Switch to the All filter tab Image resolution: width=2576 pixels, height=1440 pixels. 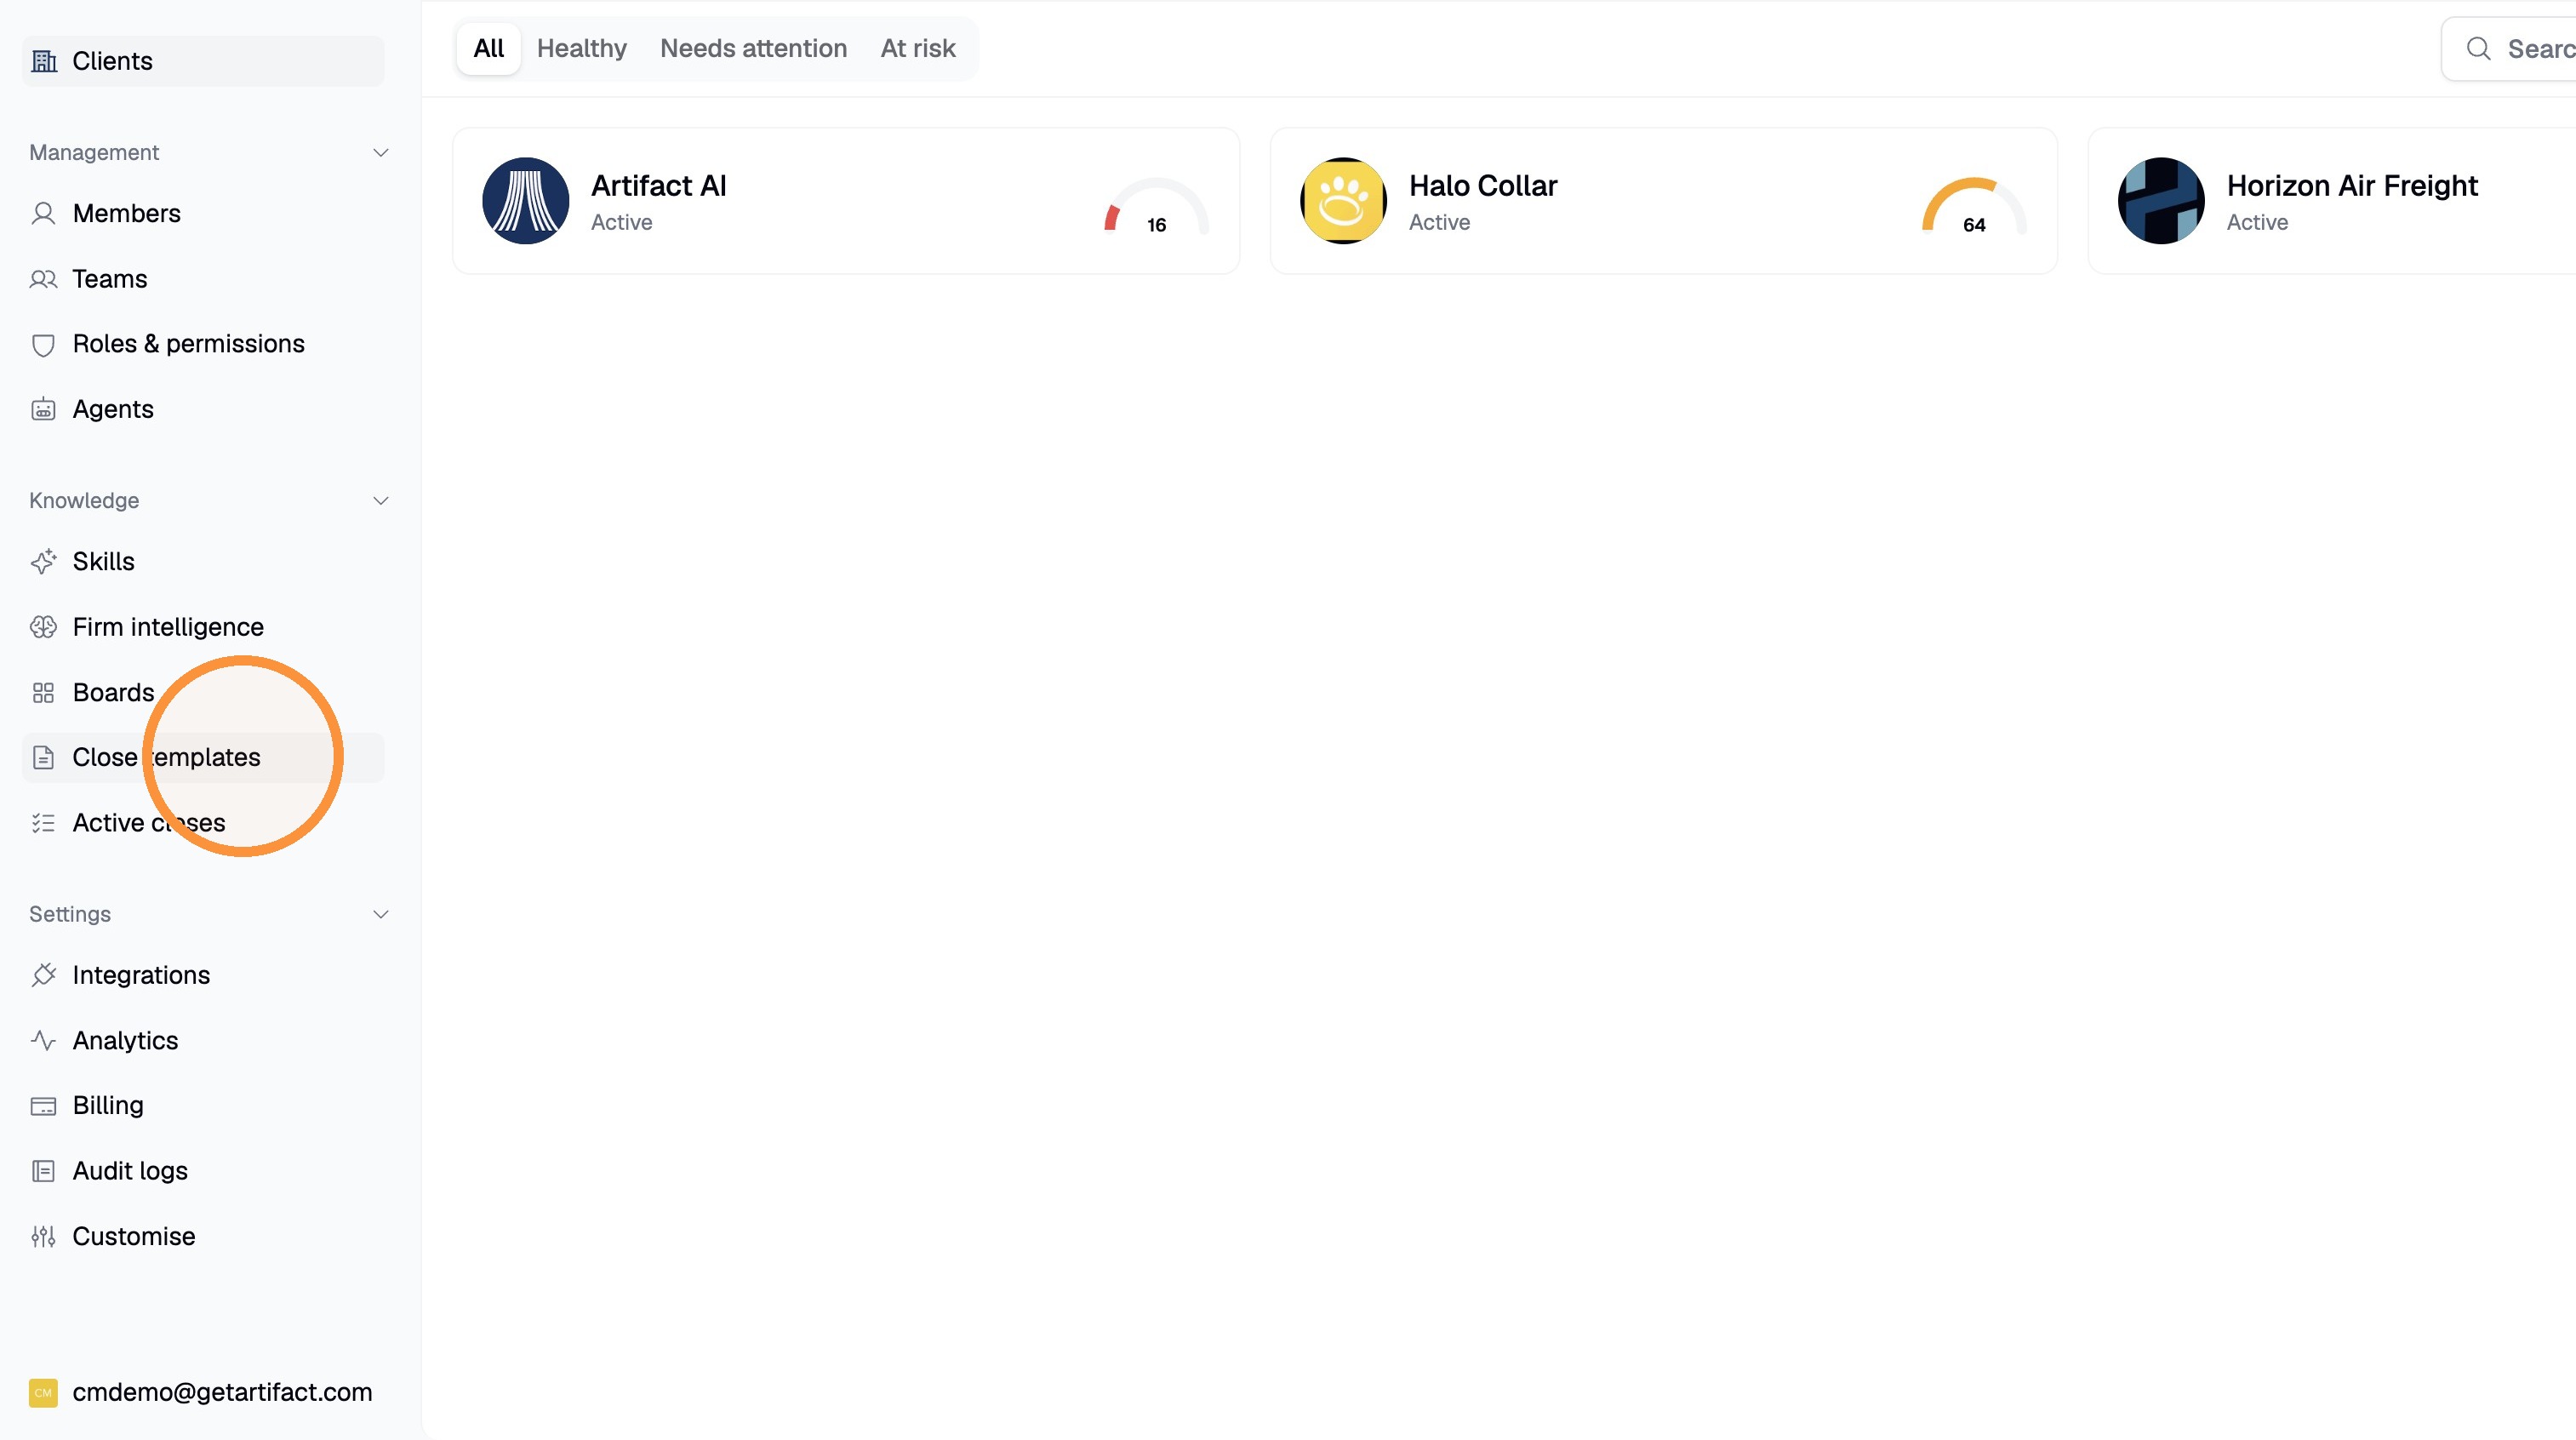coord(488,48)
